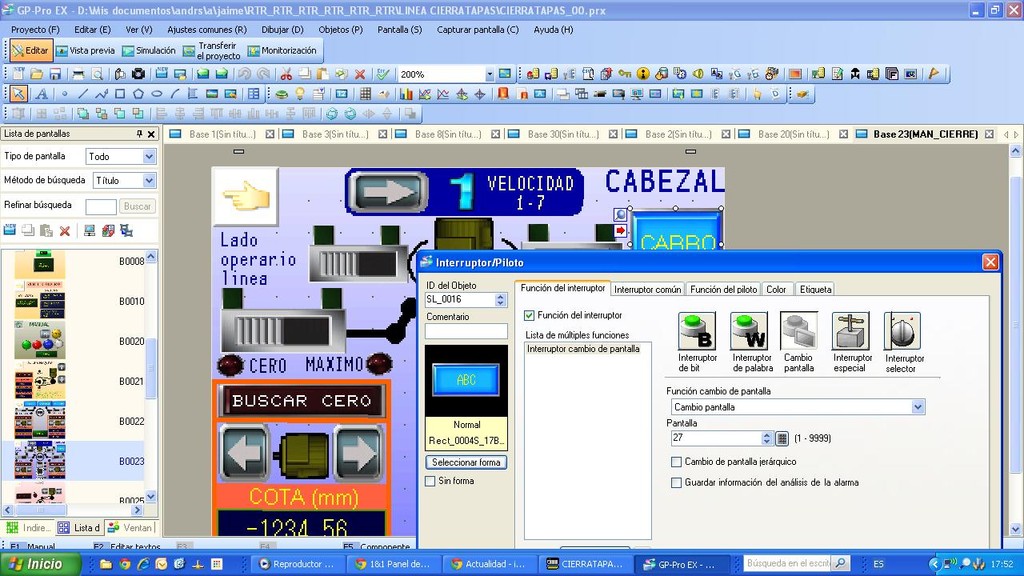Choose the Interruptor de palabra icon
This screenshot has height=576, width=1024.
(x=749, y=331)
